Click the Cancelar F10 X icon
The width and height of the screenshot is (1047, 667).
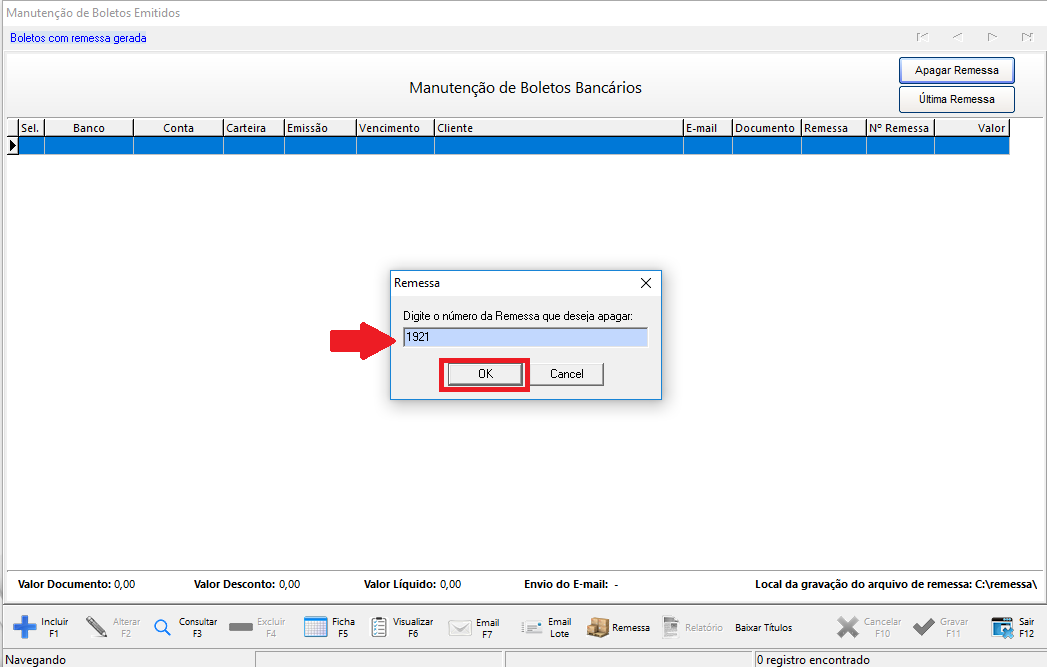(x=848, y=627)
